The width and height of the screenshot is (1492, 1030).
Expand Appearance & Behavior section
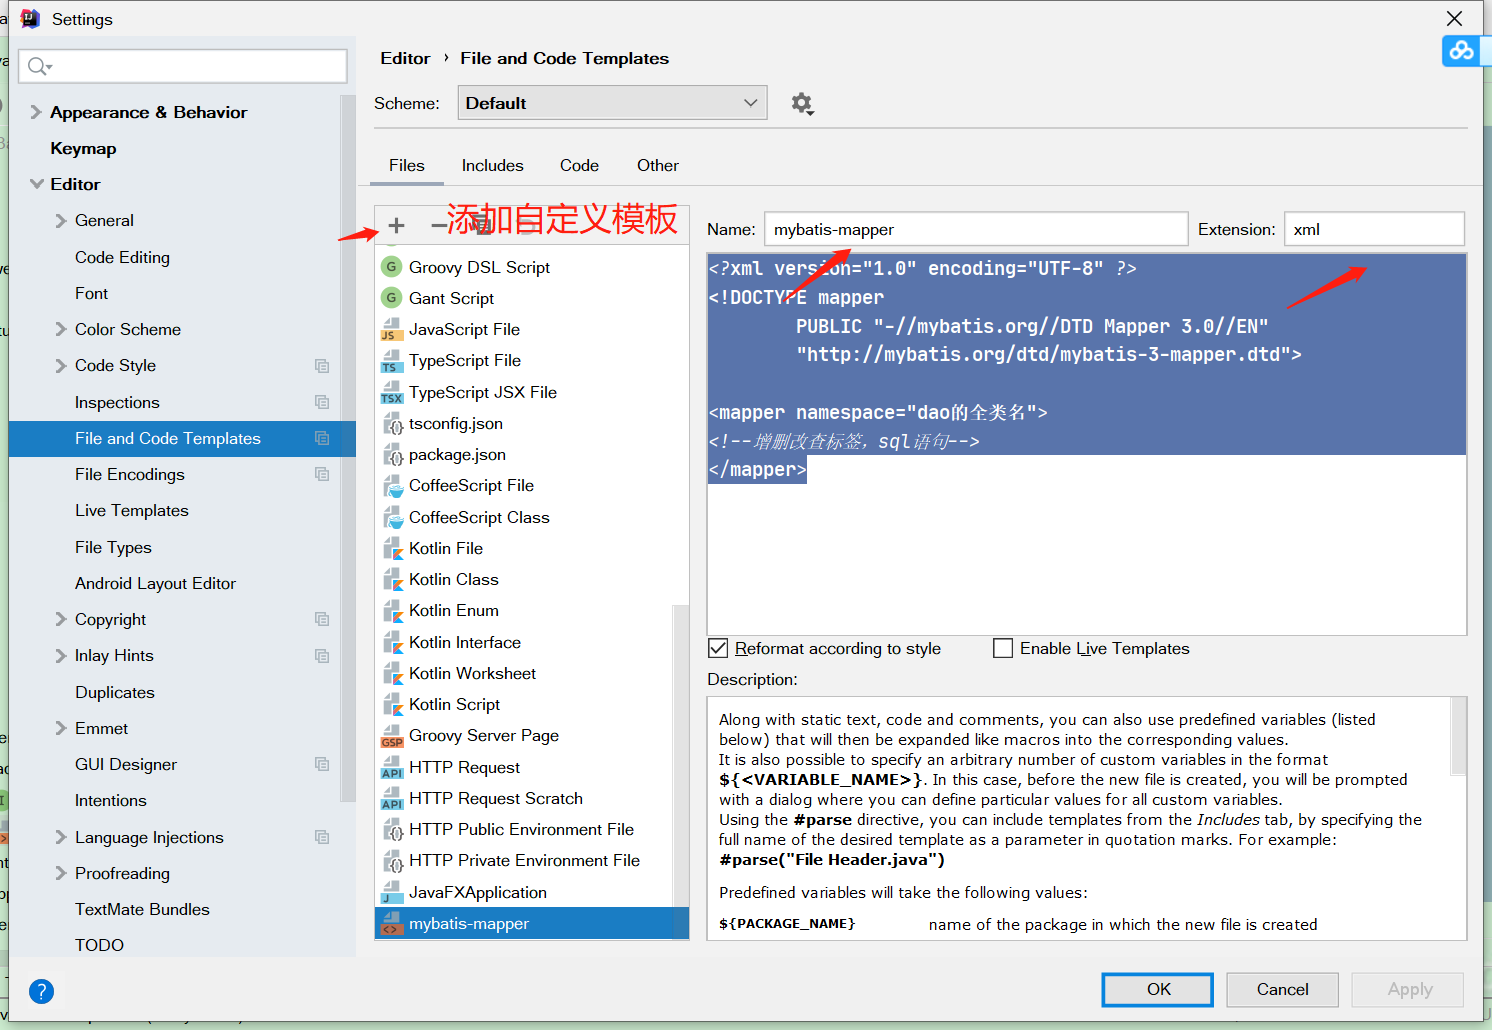tap(36, 112)
